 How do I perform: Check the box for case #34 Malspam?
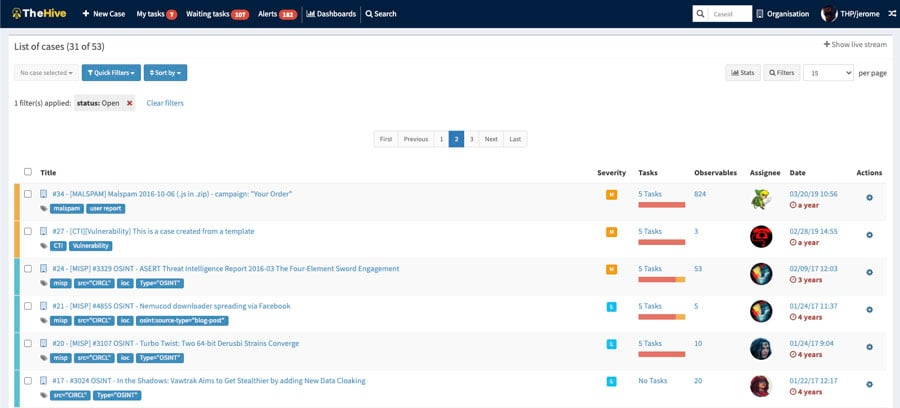click(28, 194)
